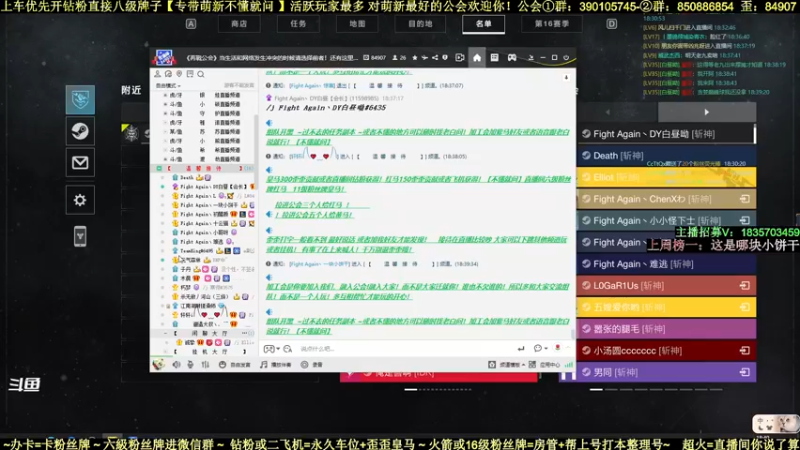Viewport: 800px width, 450px height.
Task: Switch to the 地图 tab in game menu
Action: (x=357, y=24)
